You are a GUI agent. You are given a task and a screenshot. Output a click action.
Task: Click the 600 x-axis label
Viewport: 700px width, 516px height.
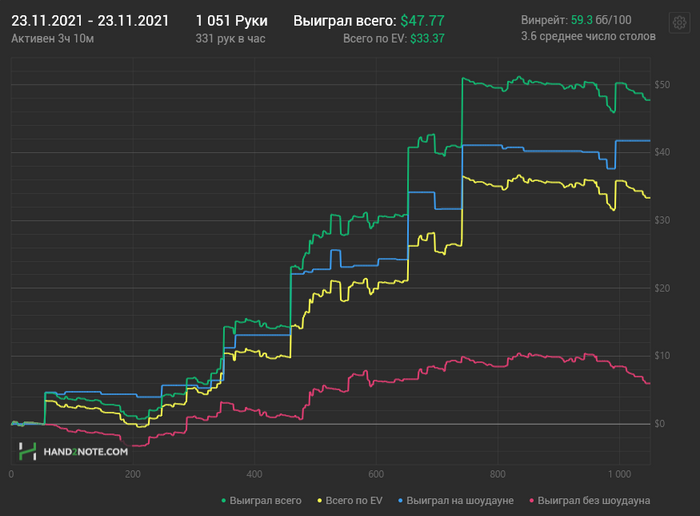point(376,474)
